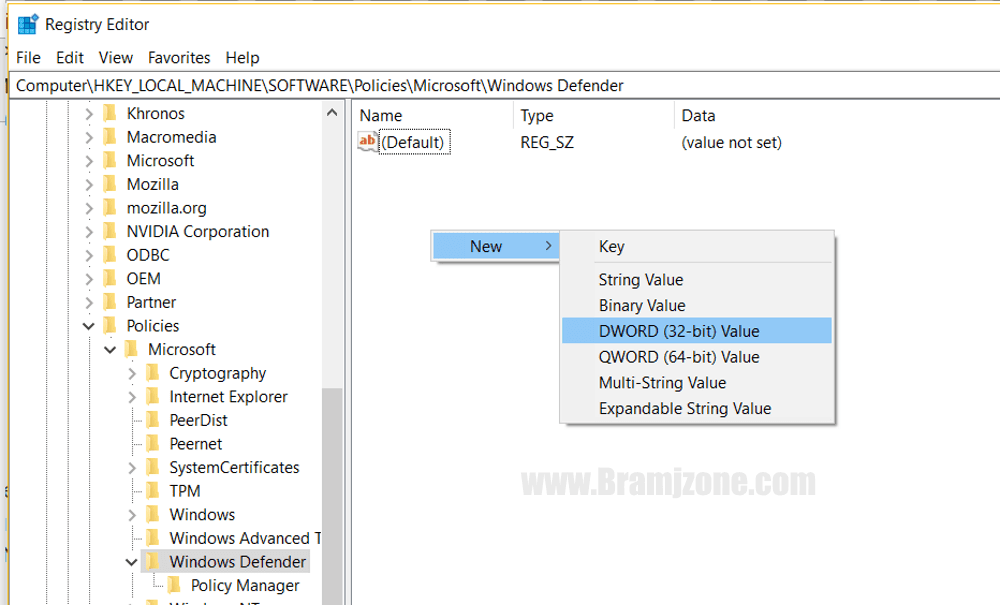Click the Windows Defender folder icon
Viewport: 1000px width, 605px height.
153,561
